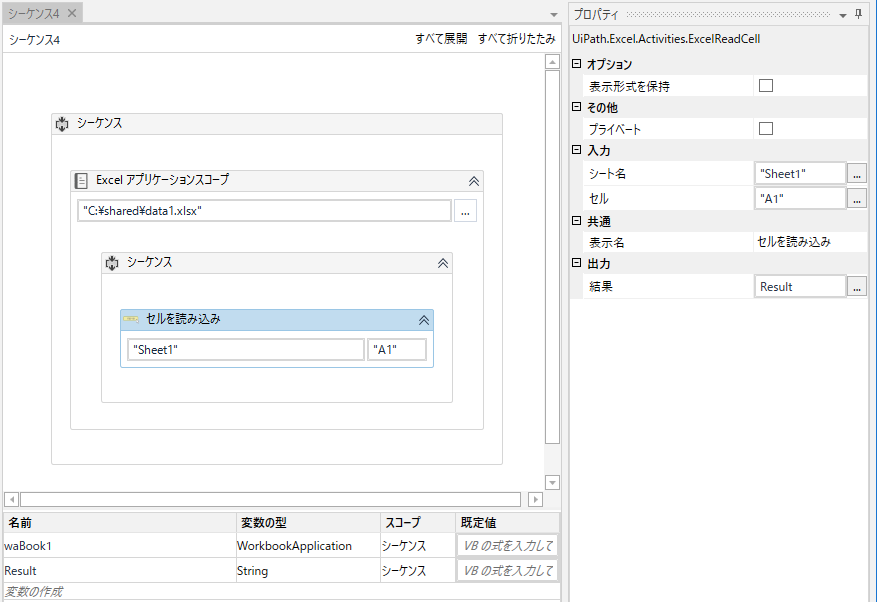877x602 pixels.
Task: Collapse the Excel アプリケーションスコープ activity
Action: click(x=474, y=181)
